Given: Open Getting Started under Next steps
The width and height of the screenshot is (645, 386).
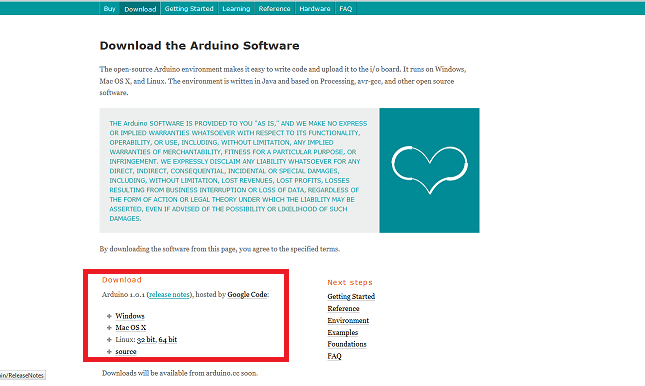Looking at the screenshot, I should (351, 296).
